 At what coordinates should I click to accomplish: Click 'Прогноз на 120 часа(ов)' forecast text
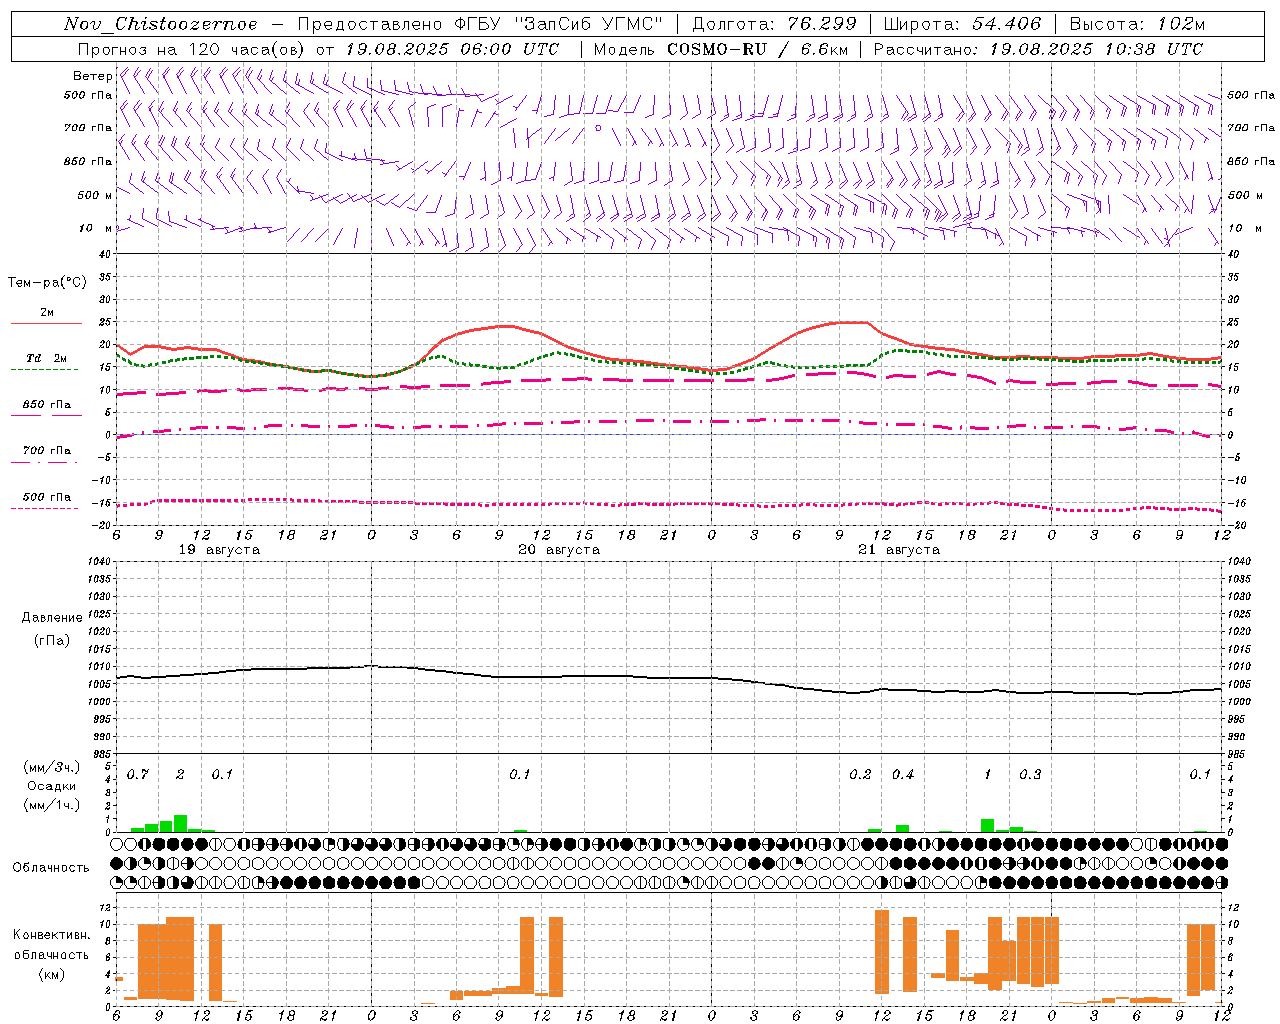coord(192,49)
